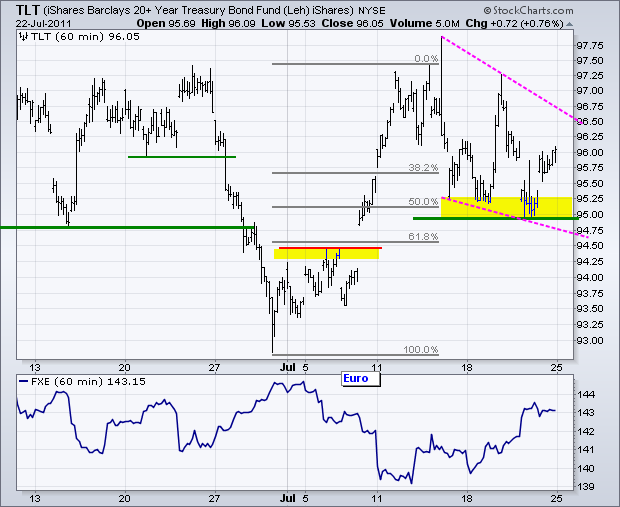Click the 93.00 price axis label

590,341
